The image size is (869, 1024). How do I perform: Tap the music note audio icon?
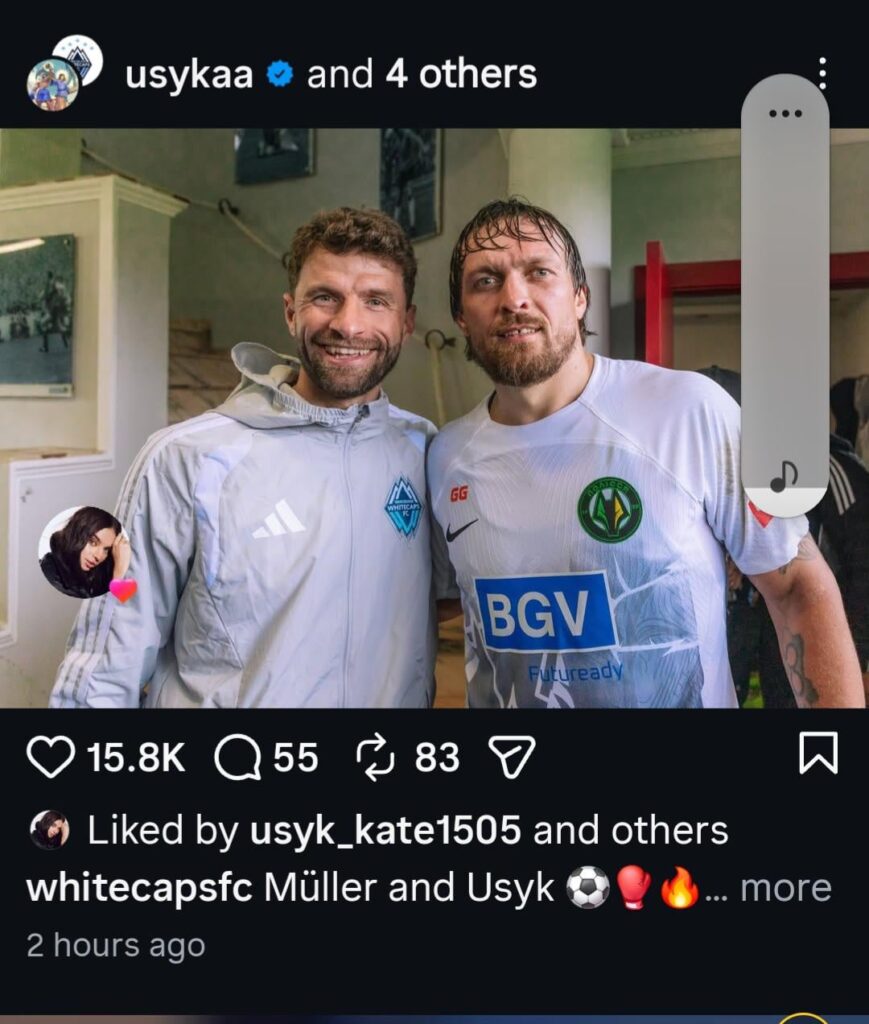click(784, 477)
